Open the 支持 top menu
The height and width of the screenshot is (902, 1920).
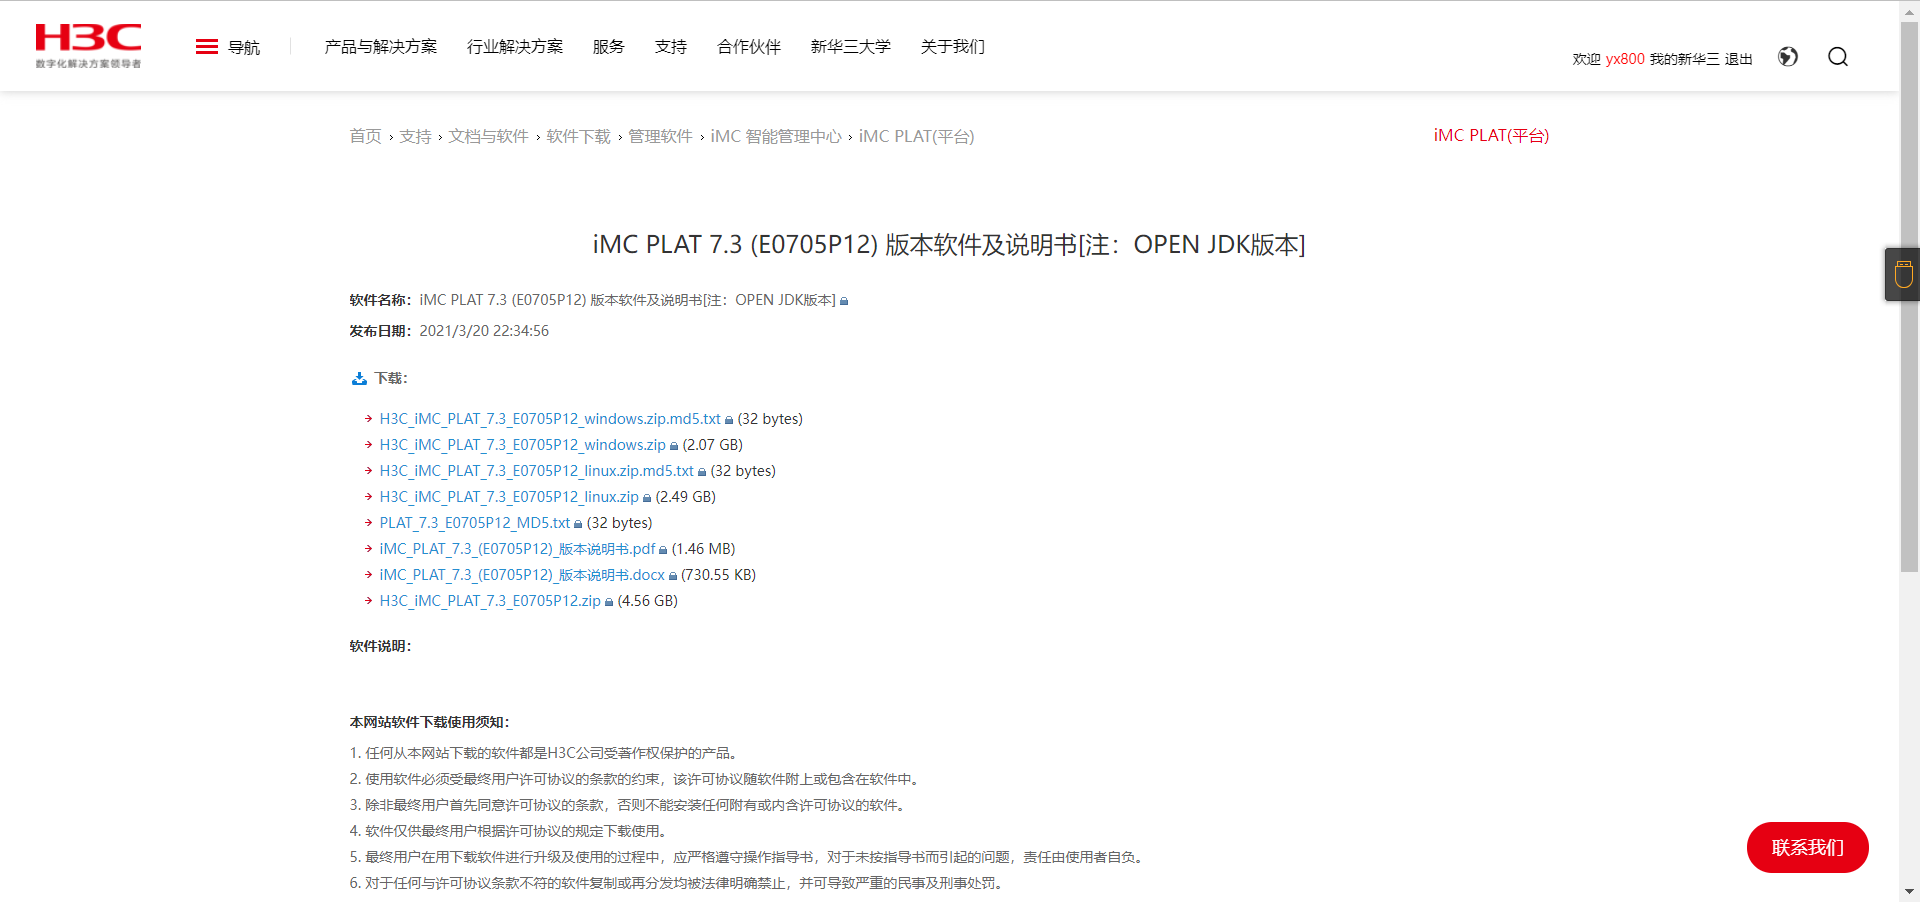point(671,47)
